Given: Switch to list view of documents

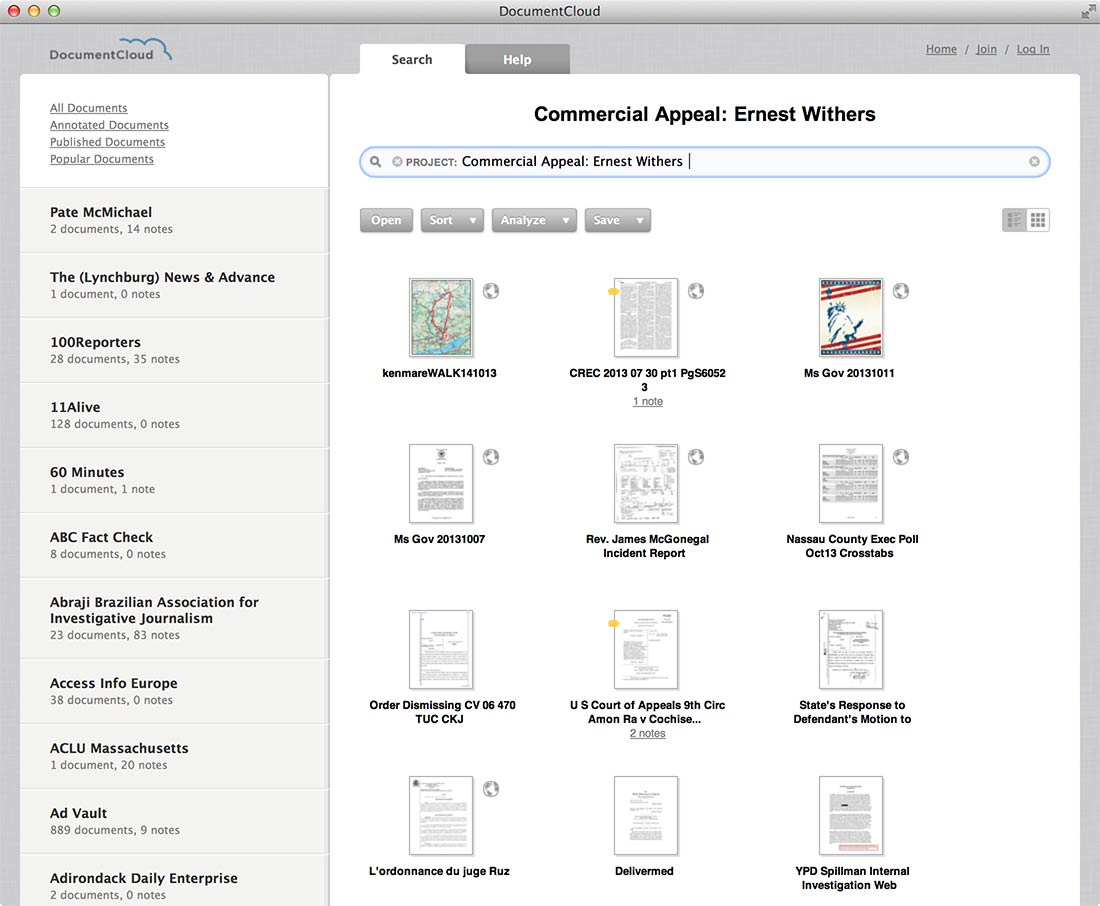Looking at the screenshot, I should (x=1016, y=219).
